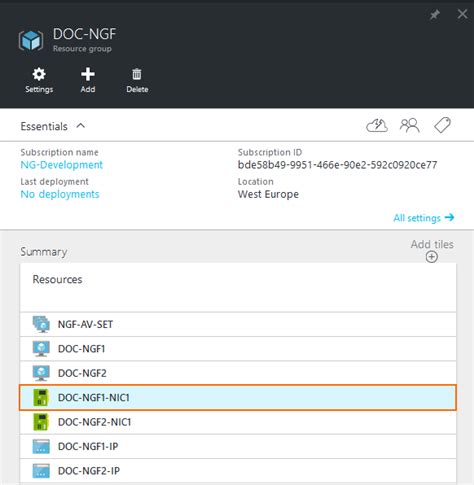Click the DOC-NGF1-IP address icon
This screenshot has width=474, height=485.
(41, 446)
